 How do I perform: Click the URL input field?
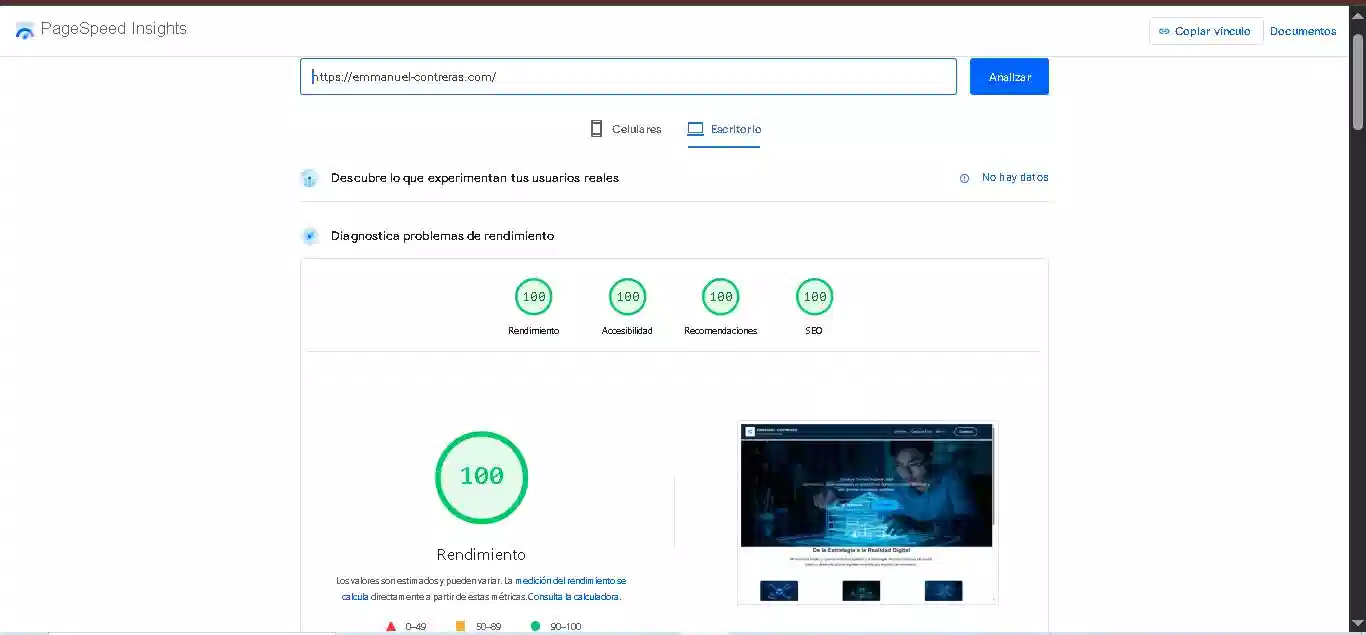628,76
